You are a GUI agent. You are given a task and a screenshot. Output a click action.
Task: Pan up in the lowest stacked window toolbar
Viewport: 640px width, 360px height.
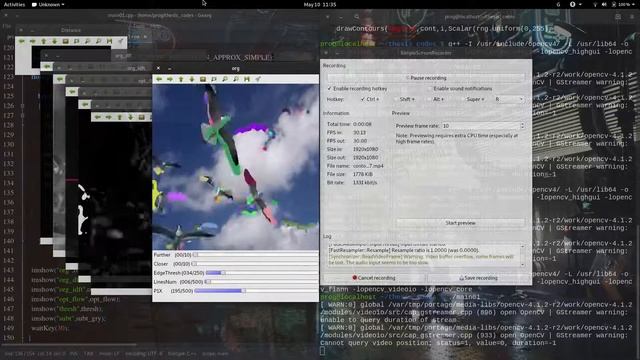(x=120, y=117)
